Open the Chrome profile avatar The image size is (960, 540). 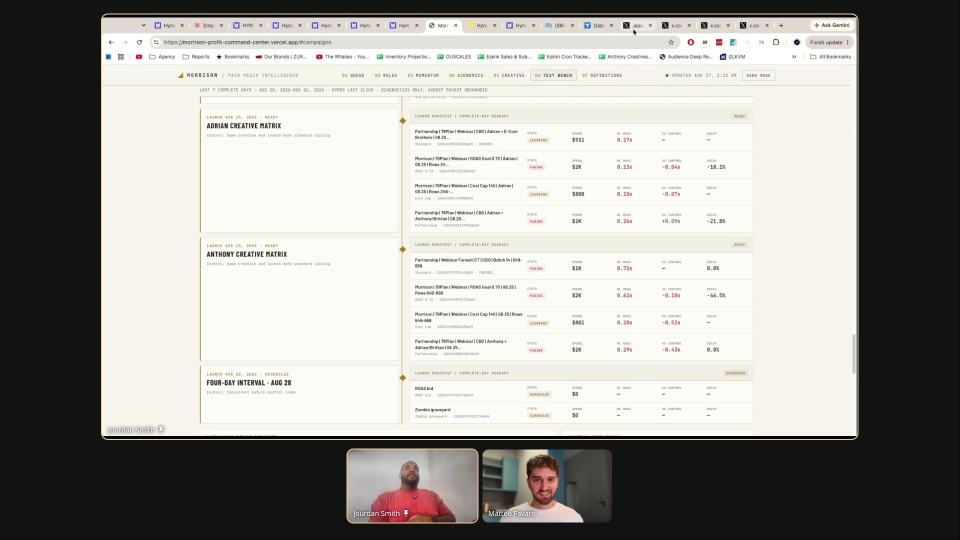pyautogui.click(x=797, y=42)
